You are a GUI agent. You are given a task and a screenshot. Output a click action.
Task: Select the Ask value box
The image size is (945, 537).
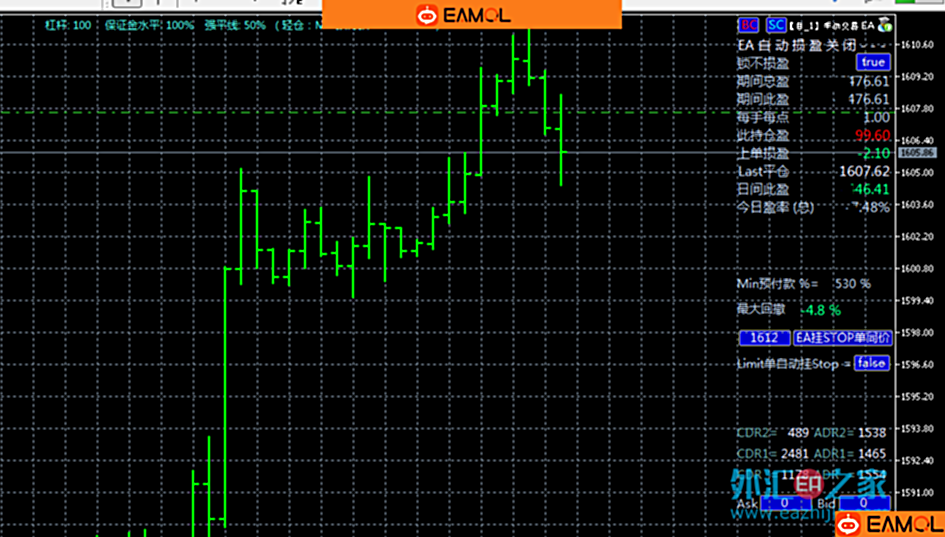(784, 503)
